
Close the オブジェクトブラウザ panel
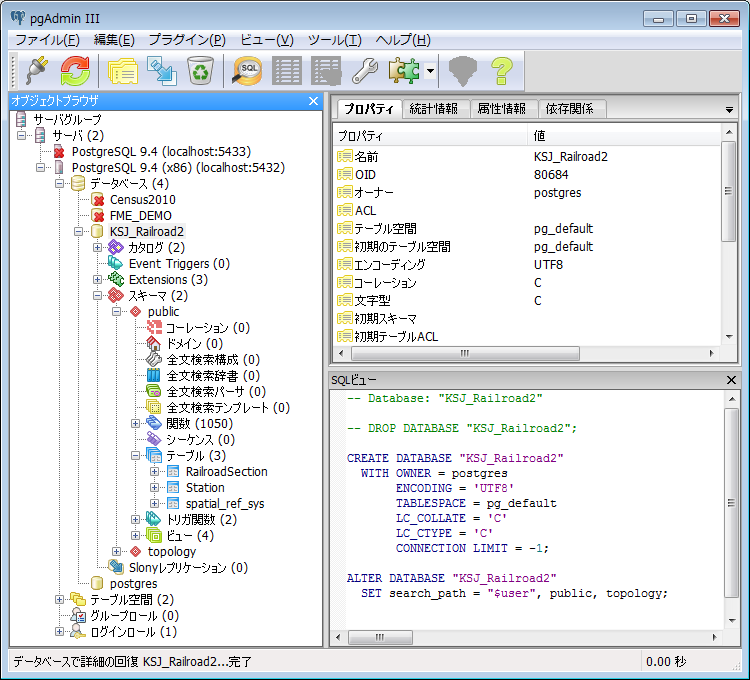tap(313, 101)
